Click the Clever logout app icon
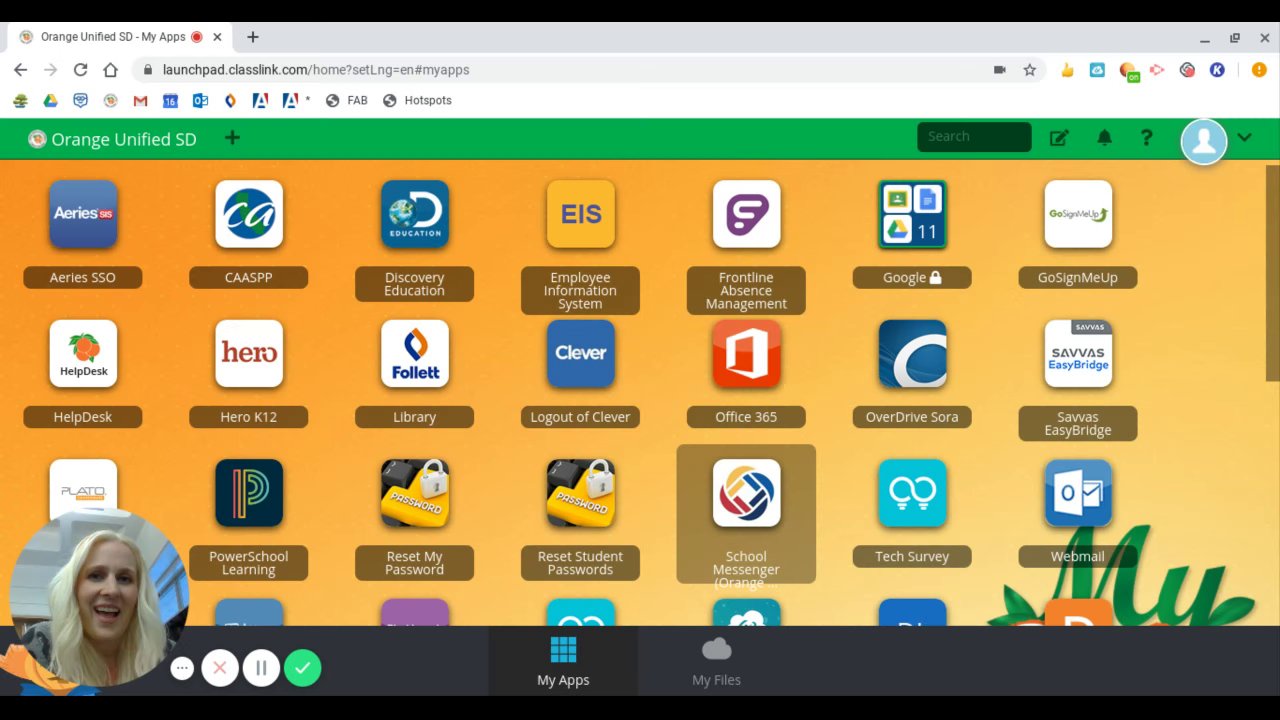1280x720 pixels. tap(581, 353)
